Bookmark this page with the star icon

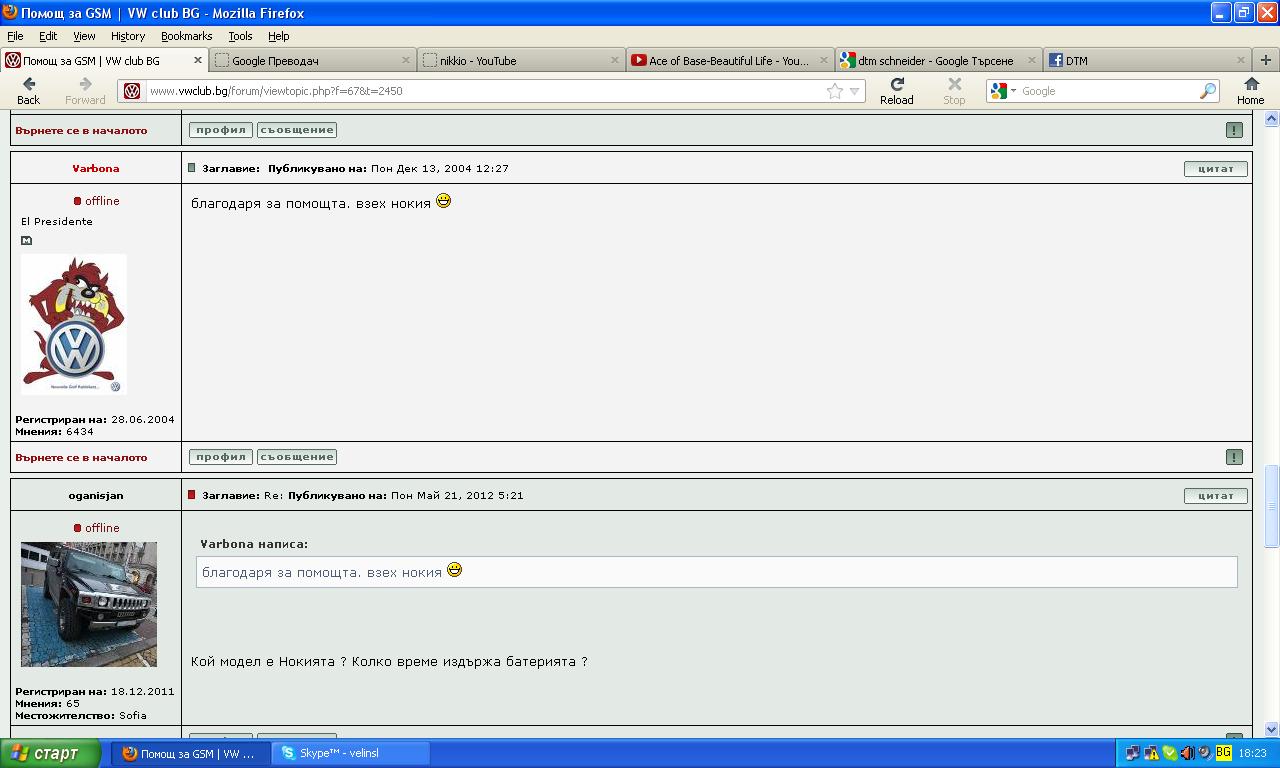coord(834,91)
